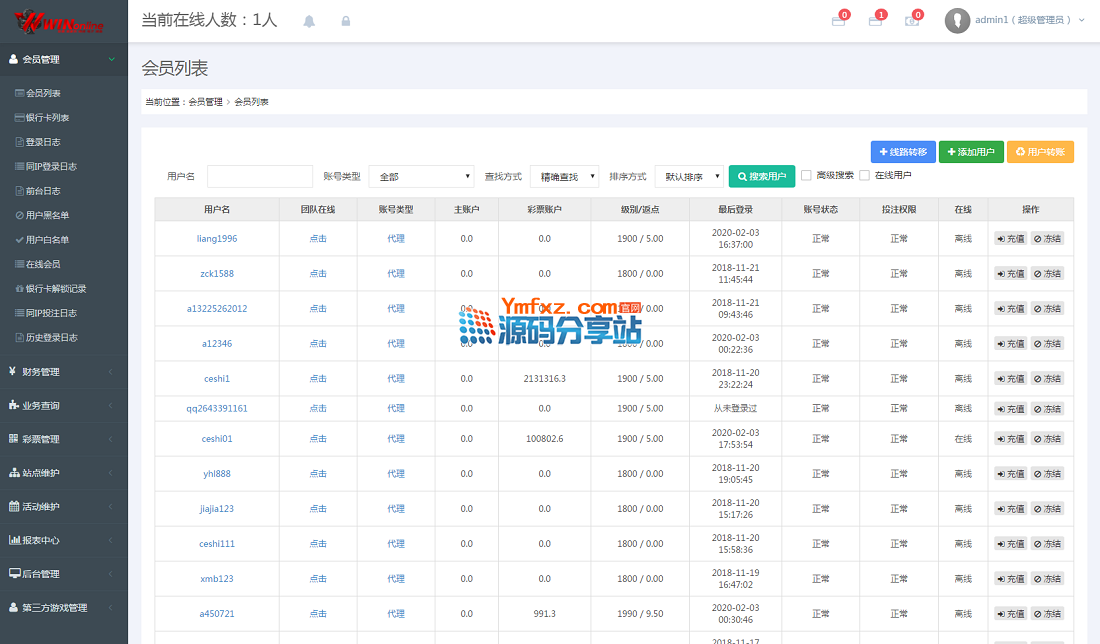Enable the 高级搜索 checkbox
1100x644 pixels.
click(x=806, y=176)
